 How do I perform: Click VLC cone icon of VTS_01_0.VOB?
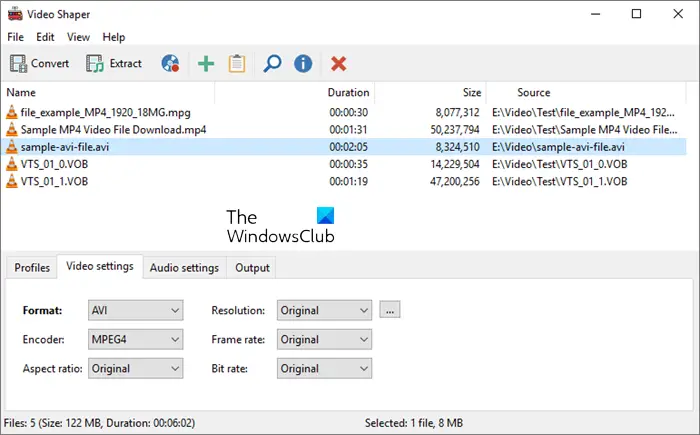12,164
